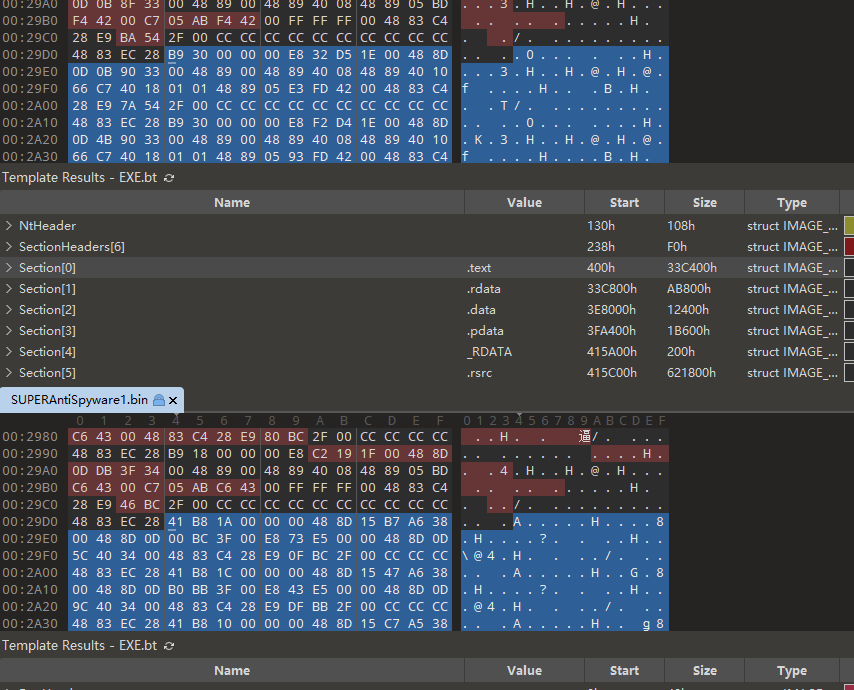Sort by the Start column above 130h
This screenshot has height=690, width=854.
(x=624, y=203)
